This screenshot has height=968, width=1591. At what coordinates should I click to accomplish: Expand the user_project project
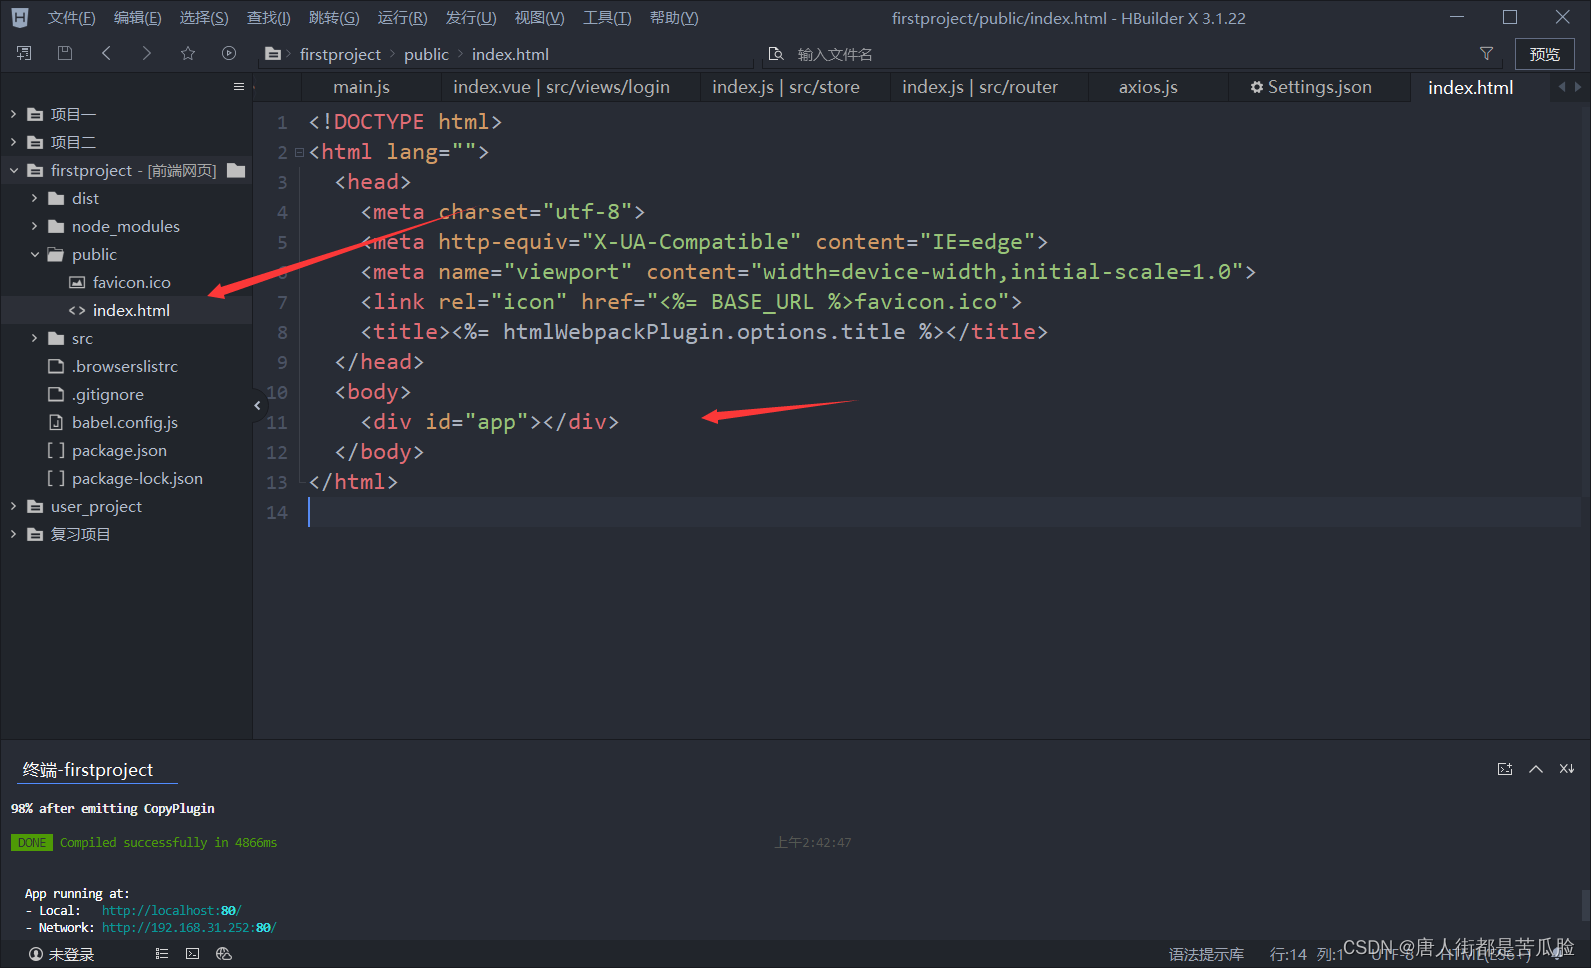pyautogui.click(x=14, y=506)
